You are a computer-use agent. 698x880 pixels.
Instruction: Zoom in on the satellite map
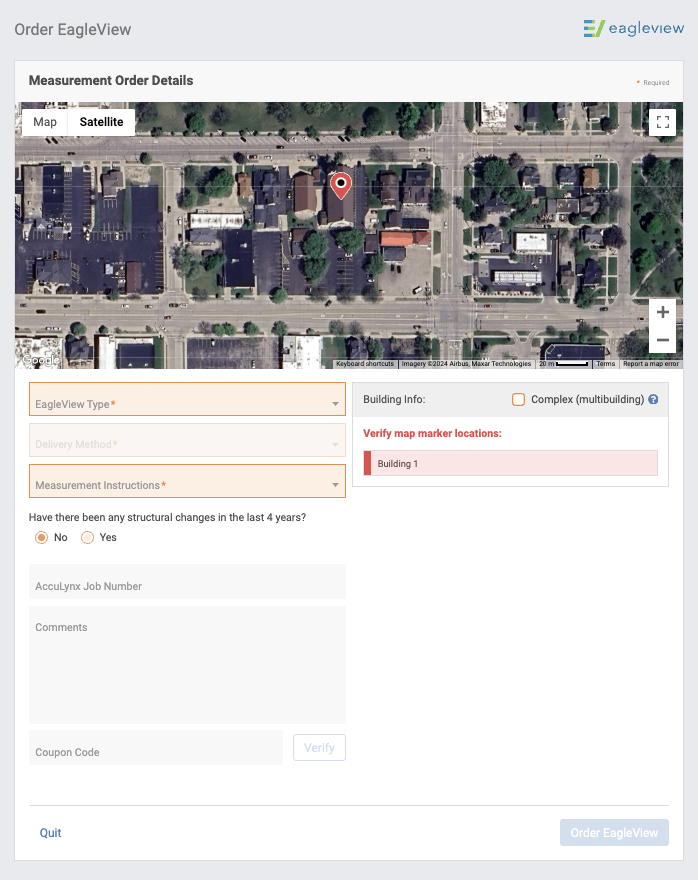click(662, 312)
